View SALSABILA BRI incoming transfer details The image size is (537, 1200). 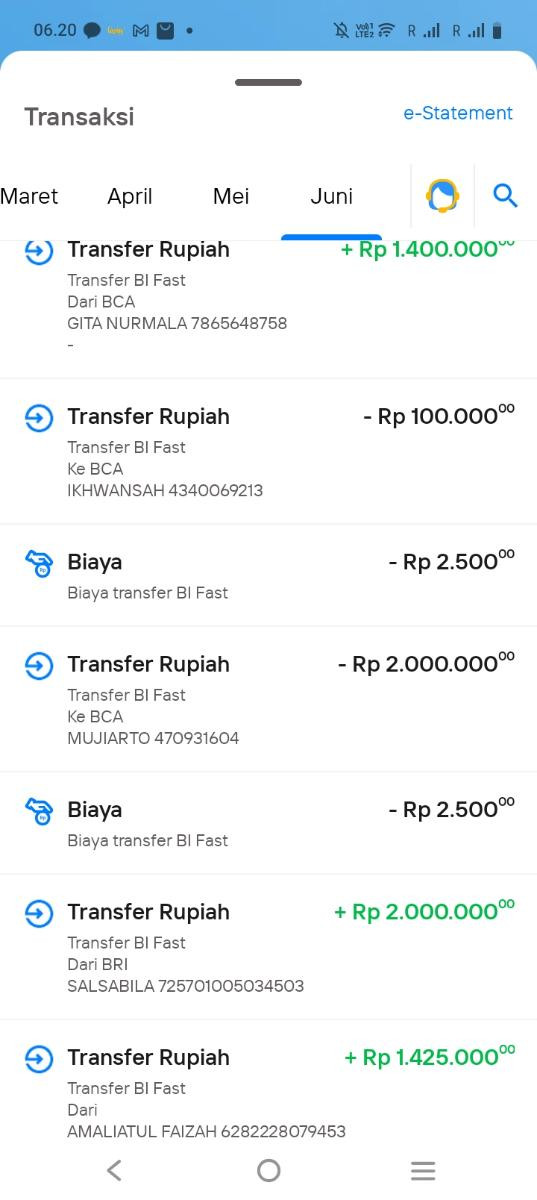[268, 947]
